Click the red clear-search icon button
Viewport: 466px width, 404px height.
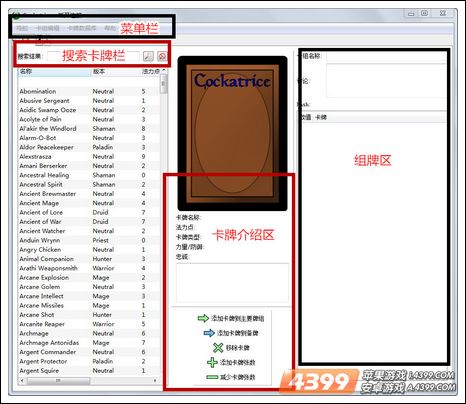coord(162,56)
